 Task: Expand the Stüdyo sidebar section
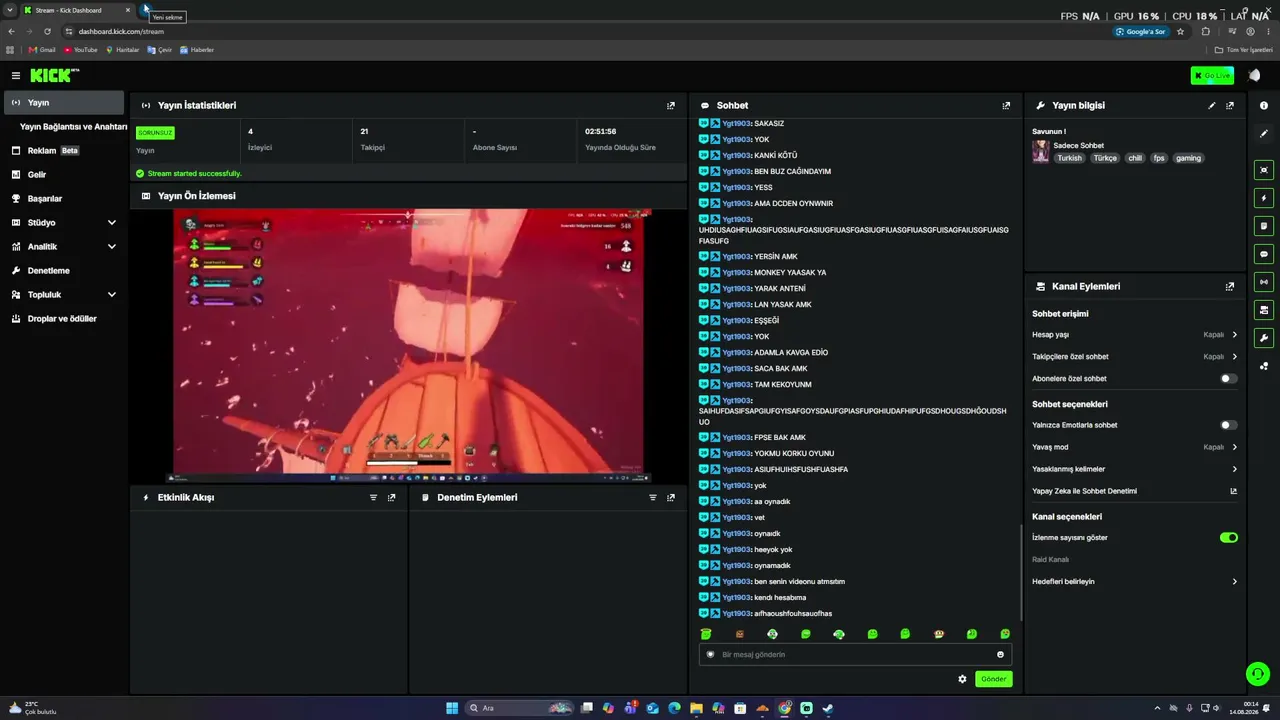click(x=65, y=223)
